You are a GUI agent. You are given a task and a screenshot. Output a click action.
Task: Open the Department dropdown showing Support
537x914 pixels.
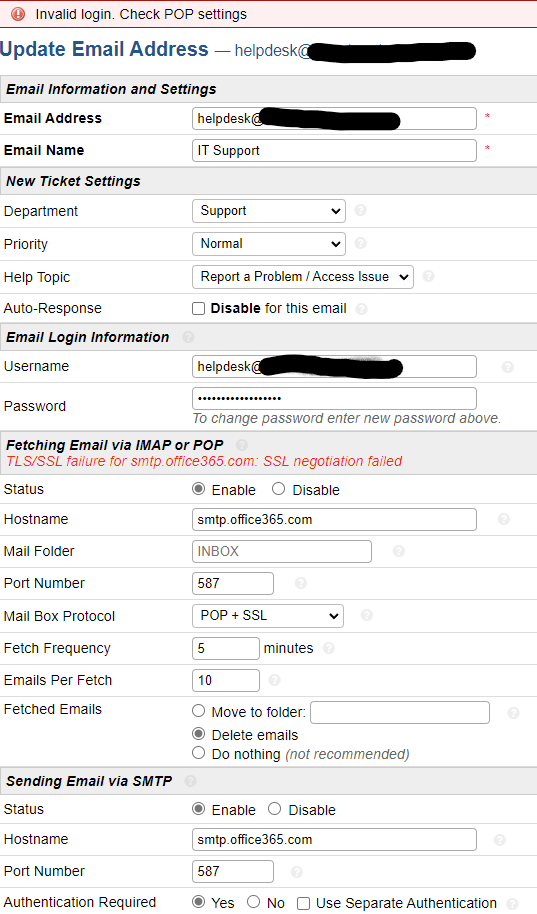pos(269,211)
